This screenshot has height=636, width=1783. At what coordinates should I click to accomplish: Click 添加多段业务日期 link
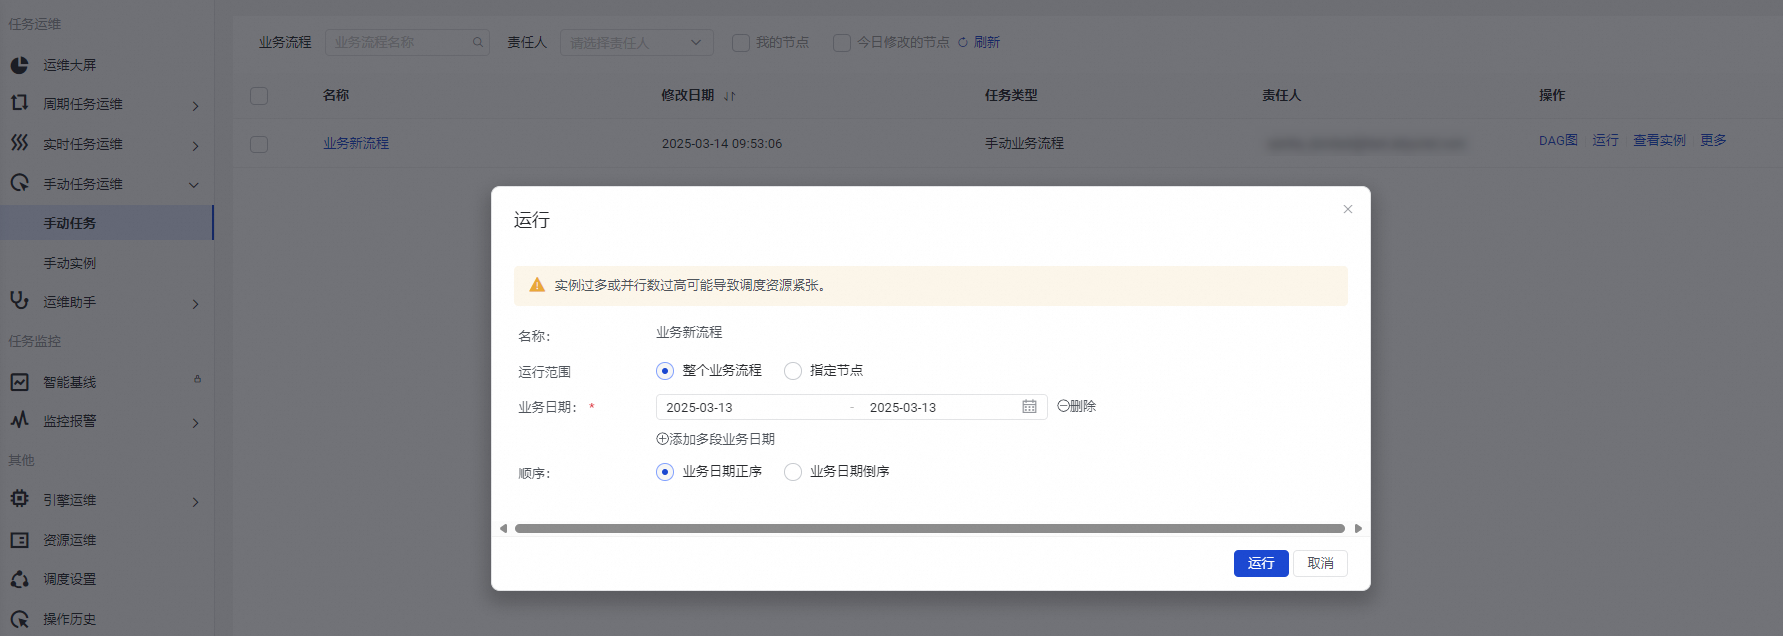[715, 439]
